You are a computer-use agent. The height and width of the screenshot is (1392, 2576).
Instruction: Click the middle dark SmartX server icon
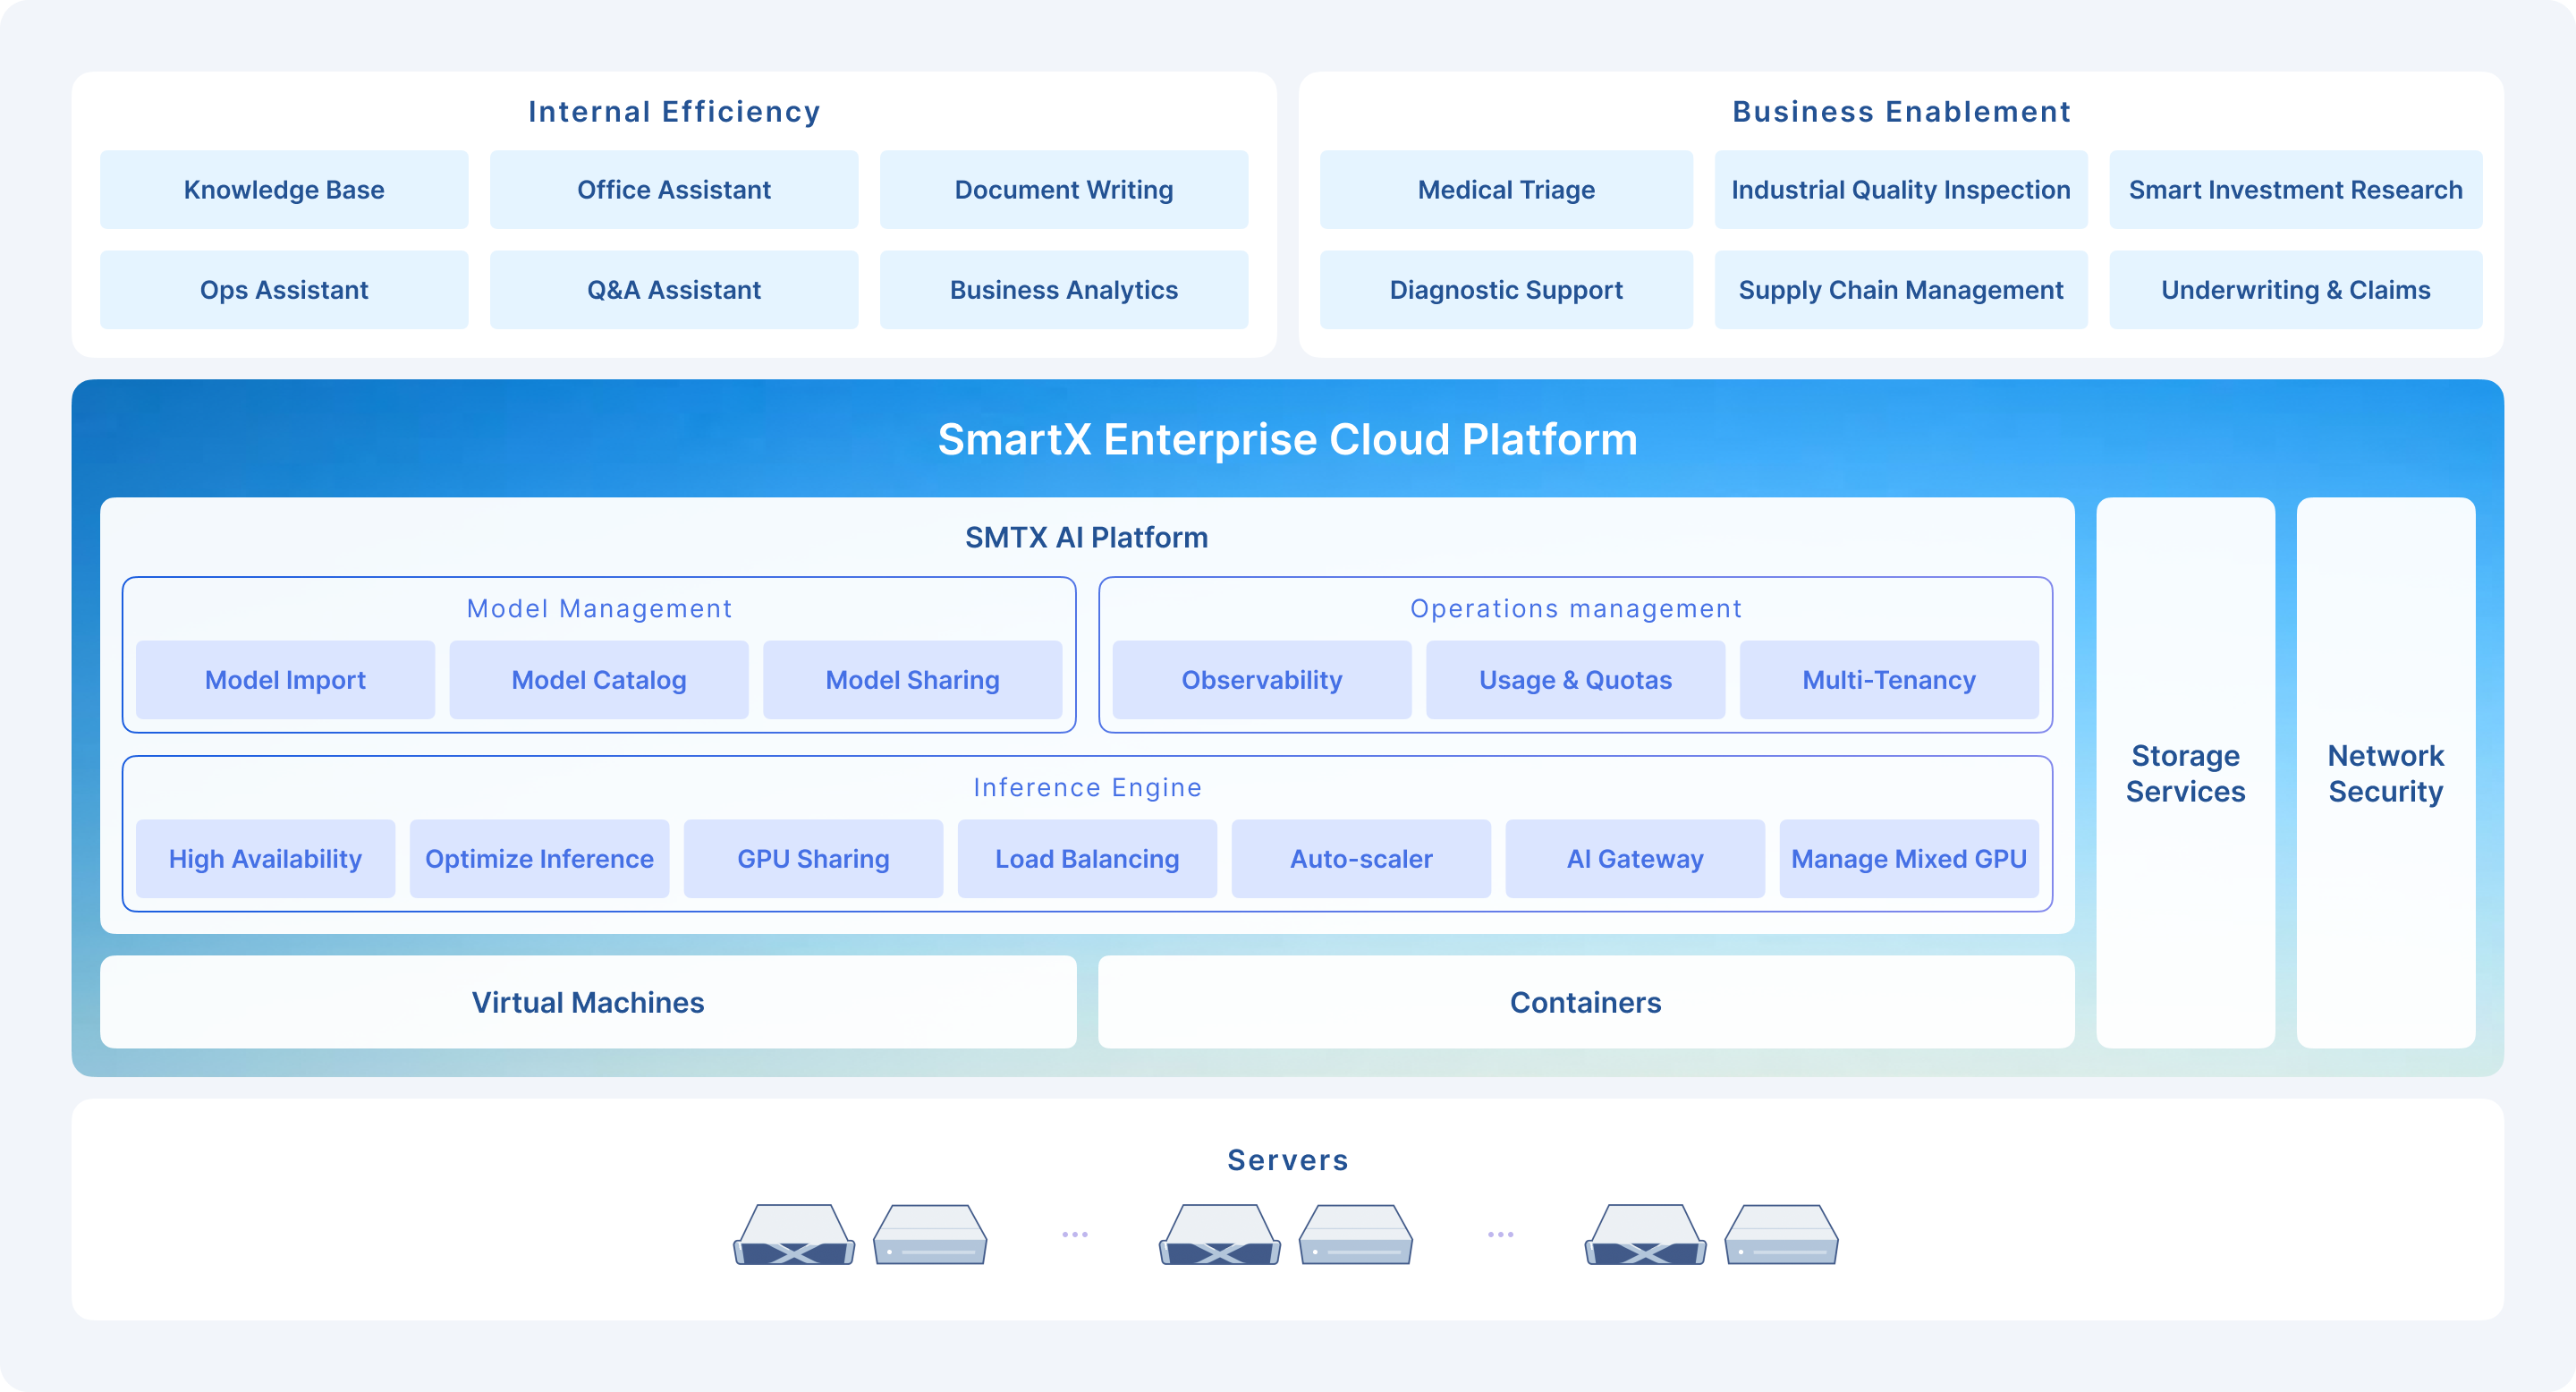[1220, 1234]
